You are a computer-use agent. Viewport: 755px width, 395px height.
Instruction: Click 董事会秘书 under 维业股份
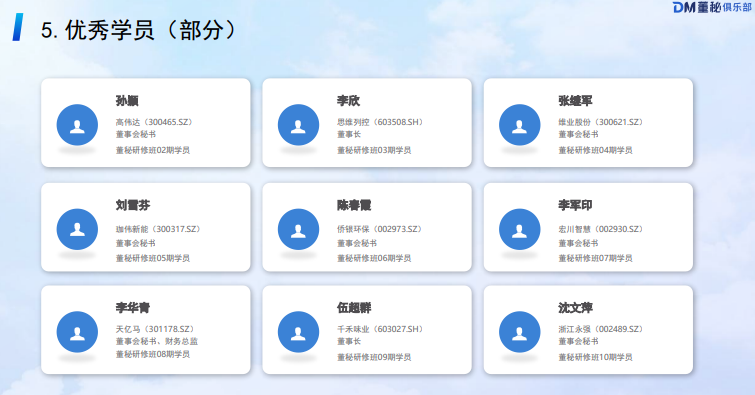pos(578,134)
